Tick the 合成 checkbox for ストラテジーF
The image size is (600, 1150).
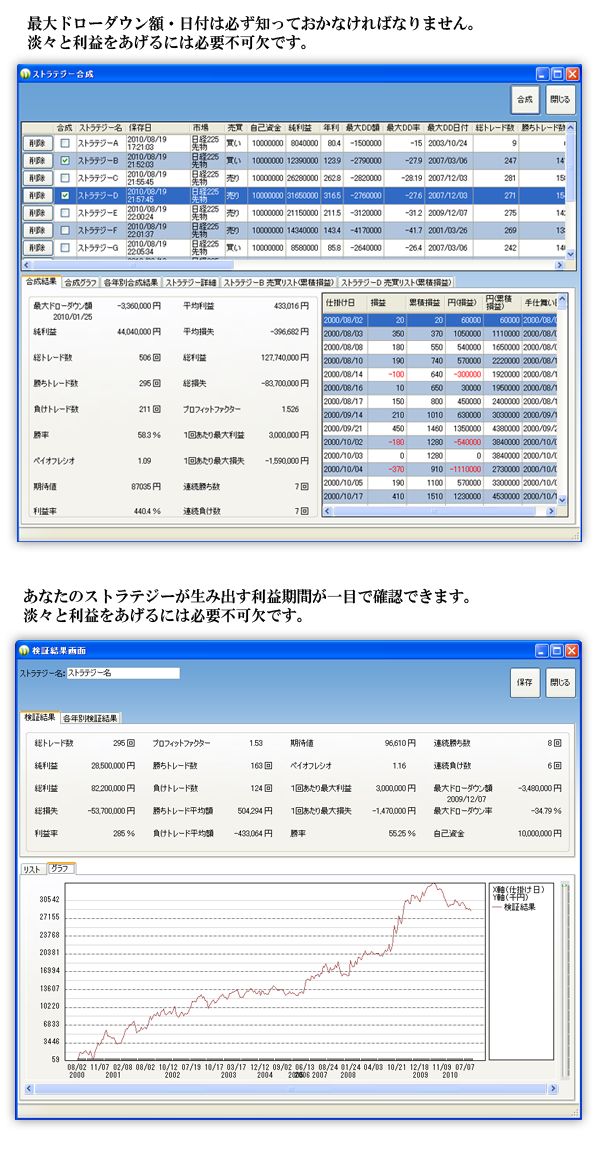click(65, 231)
